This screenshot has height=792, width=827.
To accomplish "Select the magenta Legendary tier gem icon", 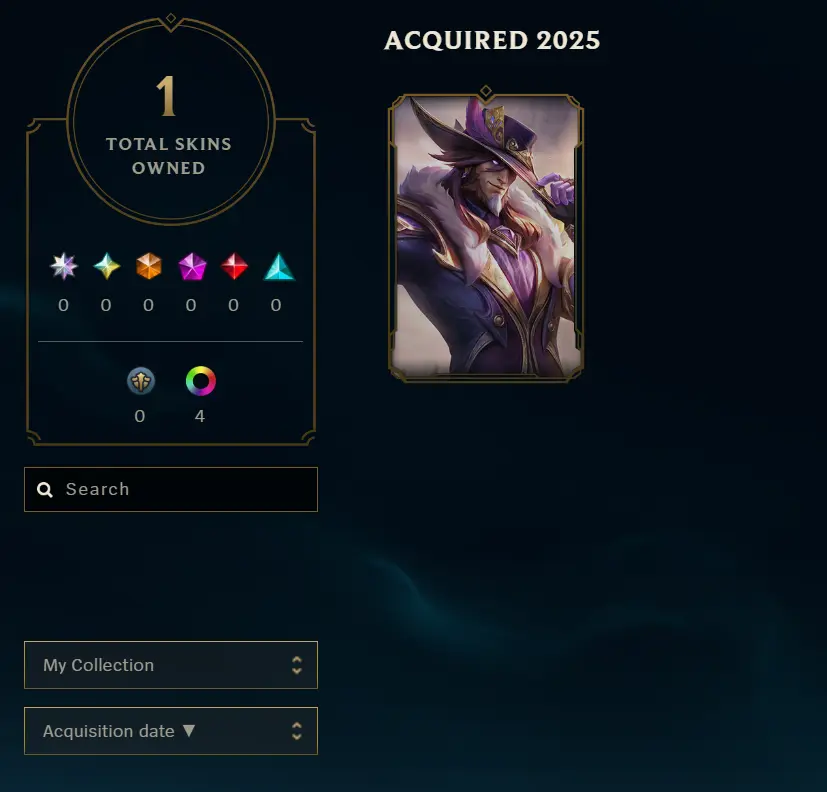I will (192, 266).
